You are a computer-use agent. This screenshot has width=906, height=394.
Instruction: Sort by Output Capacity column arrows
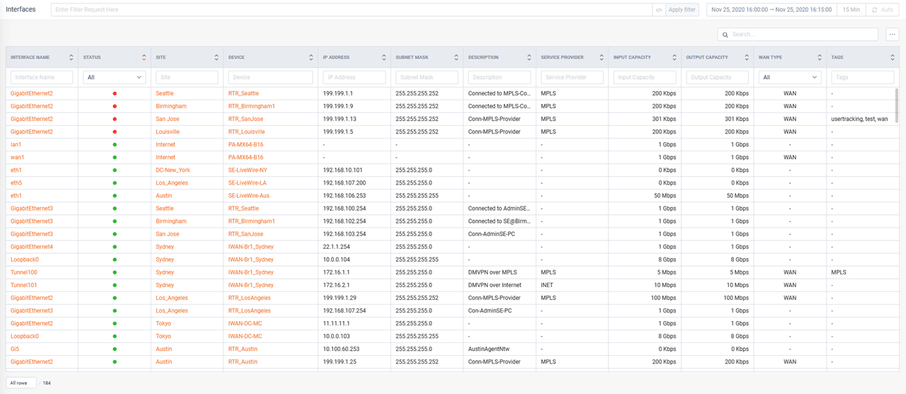tap(747, 57)
